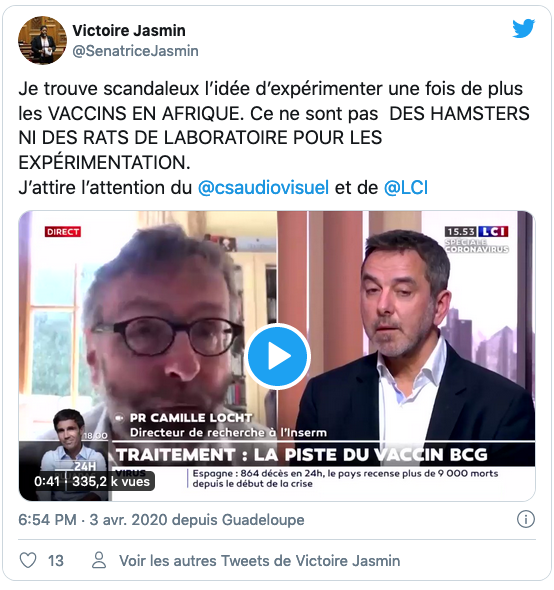Like the tweet with heart icon
Image resolution: width=554 pixels, height=590 pixels.
(28, 560)
